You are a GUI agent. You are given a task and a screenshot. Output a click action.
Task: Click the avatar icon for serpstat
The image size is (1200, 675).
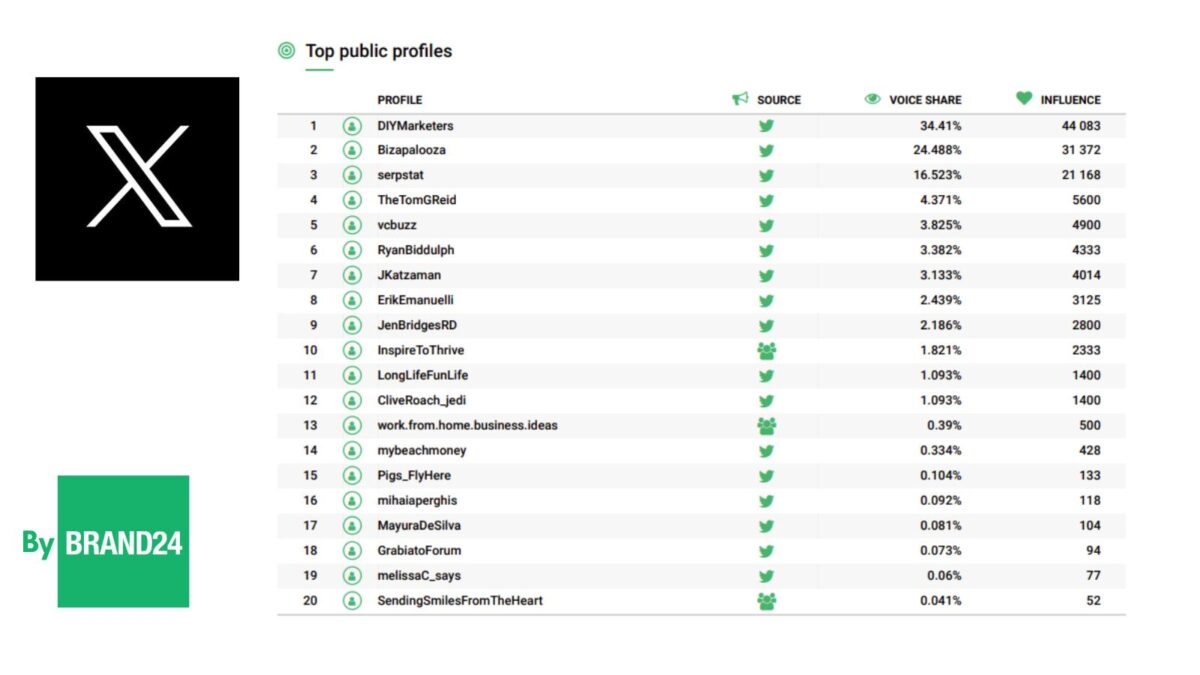(352, 175)
